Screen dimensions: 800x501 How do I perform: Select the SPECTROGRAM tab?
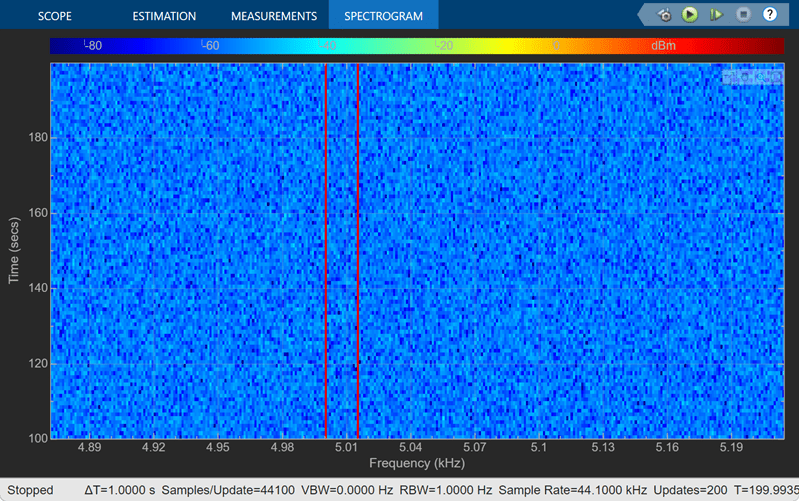tap(383, 16)
